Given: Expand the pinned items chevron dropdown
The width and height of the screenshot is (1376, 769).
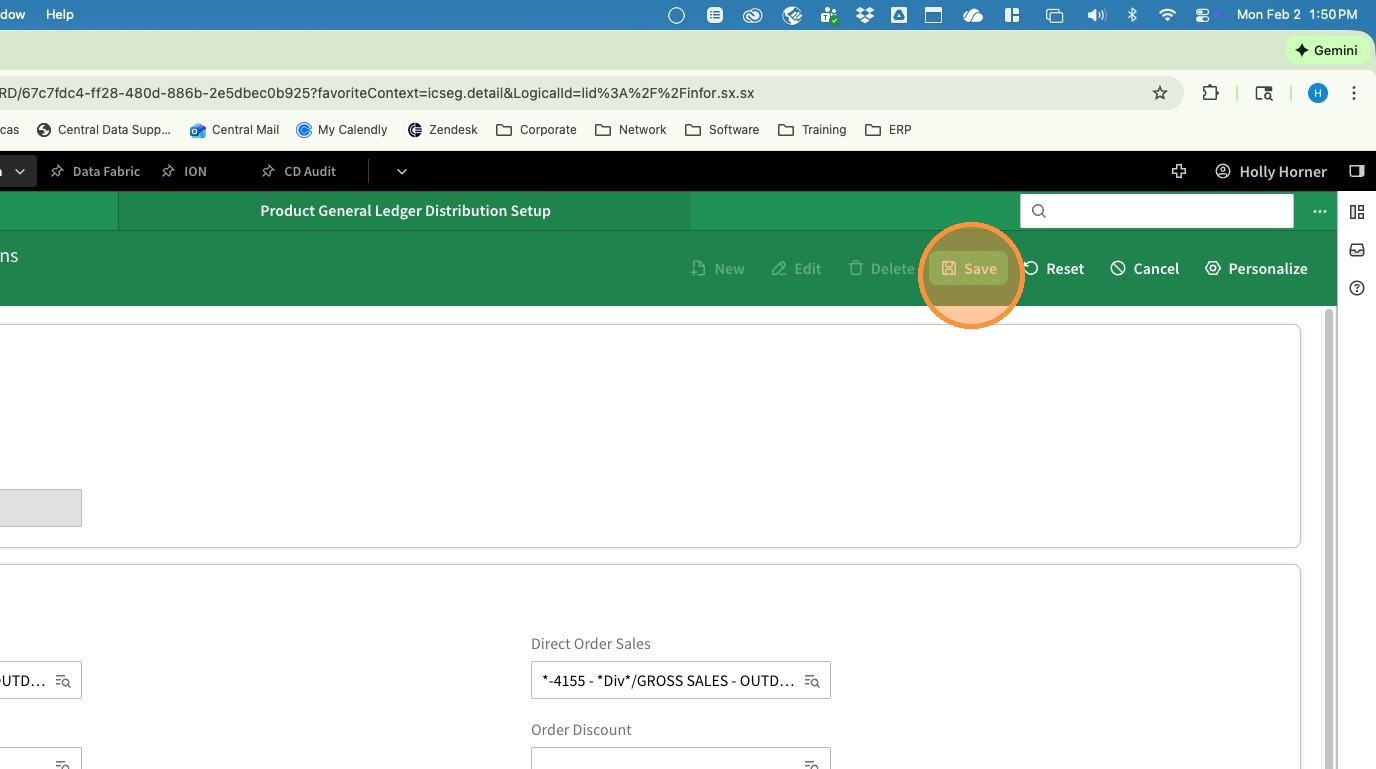Looking at the screenshot, I should coord(401,171).
